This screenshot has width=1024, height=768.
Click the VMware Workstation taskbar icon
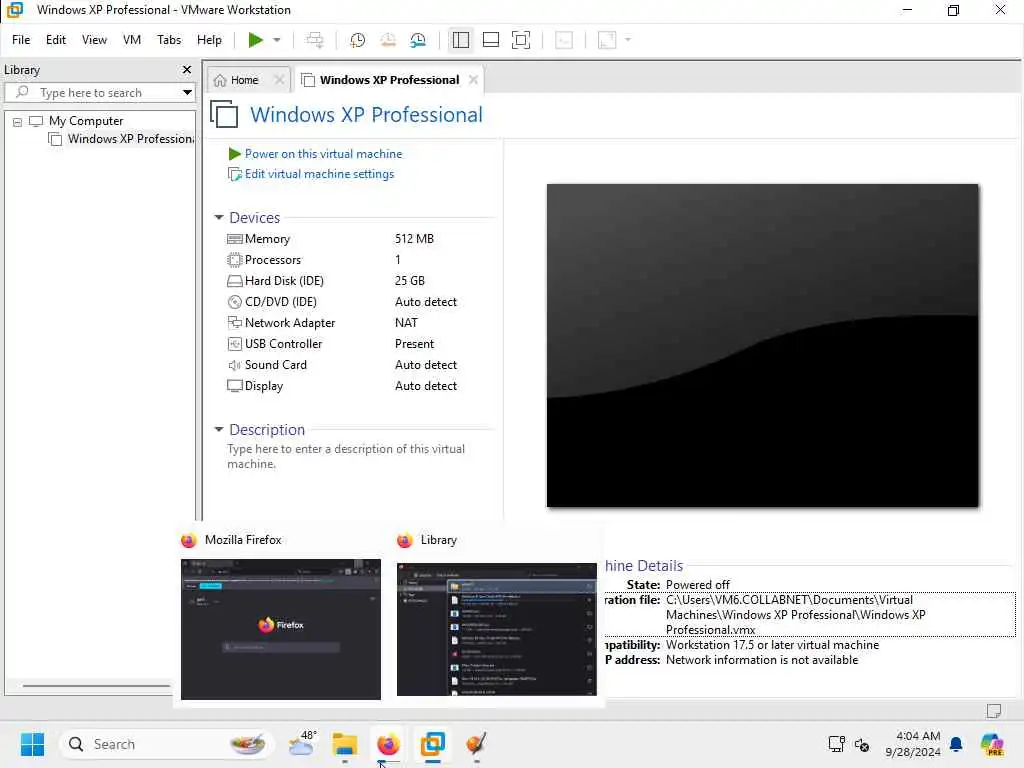pos(432,744)
